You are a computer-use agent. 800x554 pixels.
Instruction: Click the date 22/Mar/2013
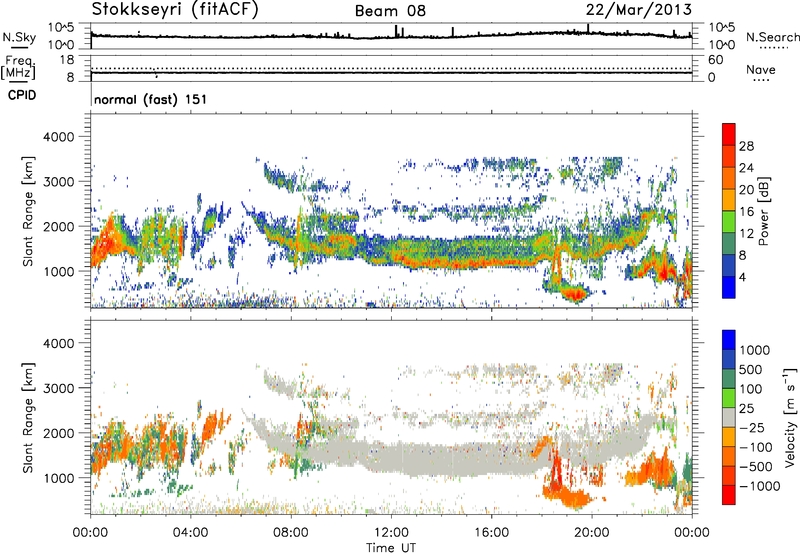click(639, 10)
